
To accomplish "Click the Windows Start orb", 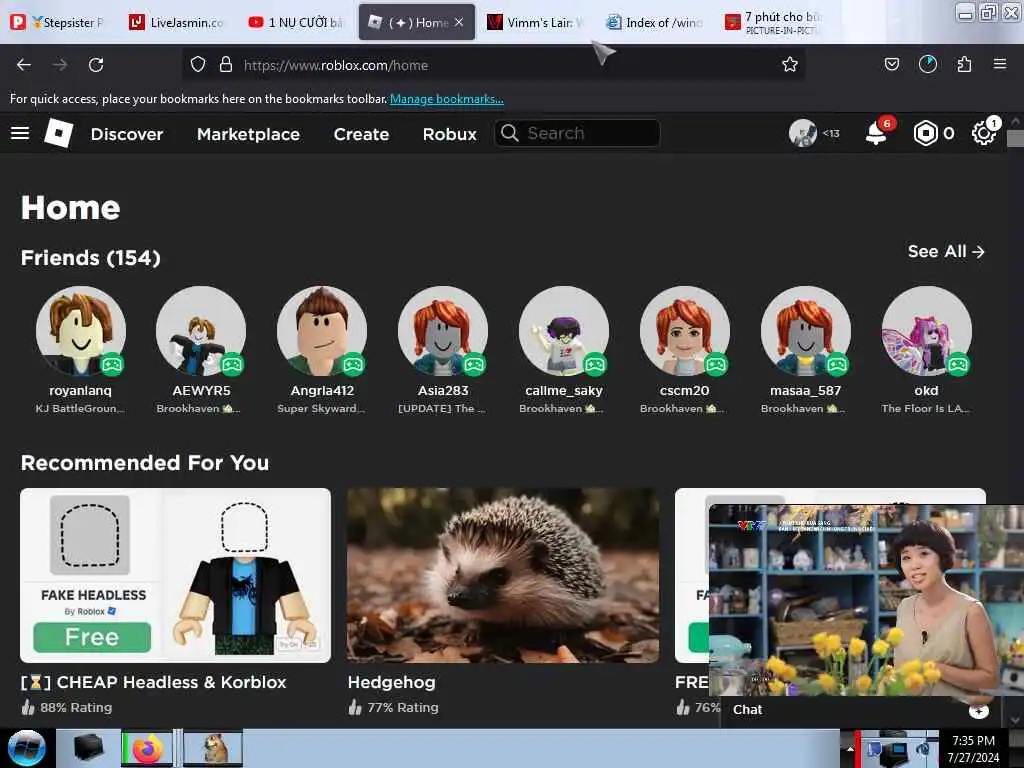I will [x=26, y=748].
